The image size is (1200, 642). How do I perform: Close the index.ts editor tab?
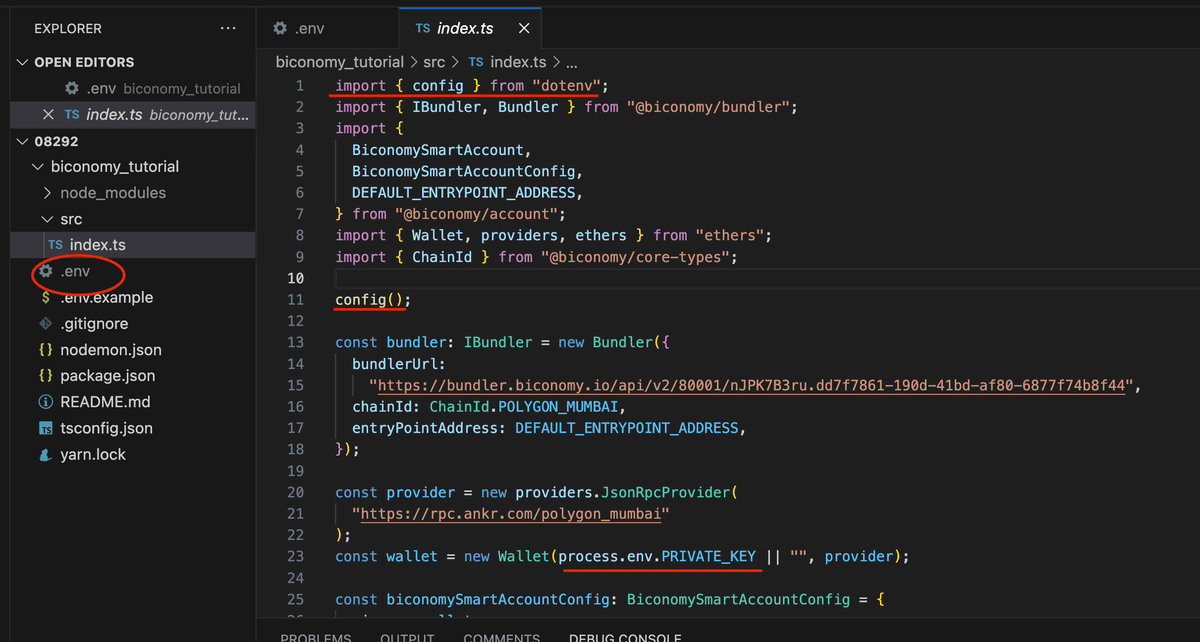tap(526, 29)
